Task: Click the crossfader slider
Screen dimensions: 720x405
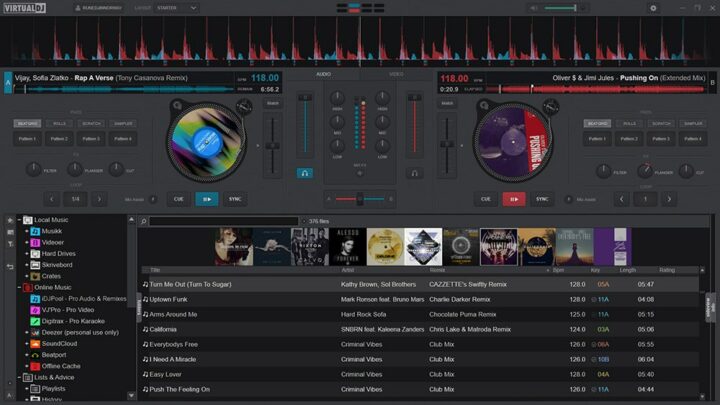Action: point(360,198)
